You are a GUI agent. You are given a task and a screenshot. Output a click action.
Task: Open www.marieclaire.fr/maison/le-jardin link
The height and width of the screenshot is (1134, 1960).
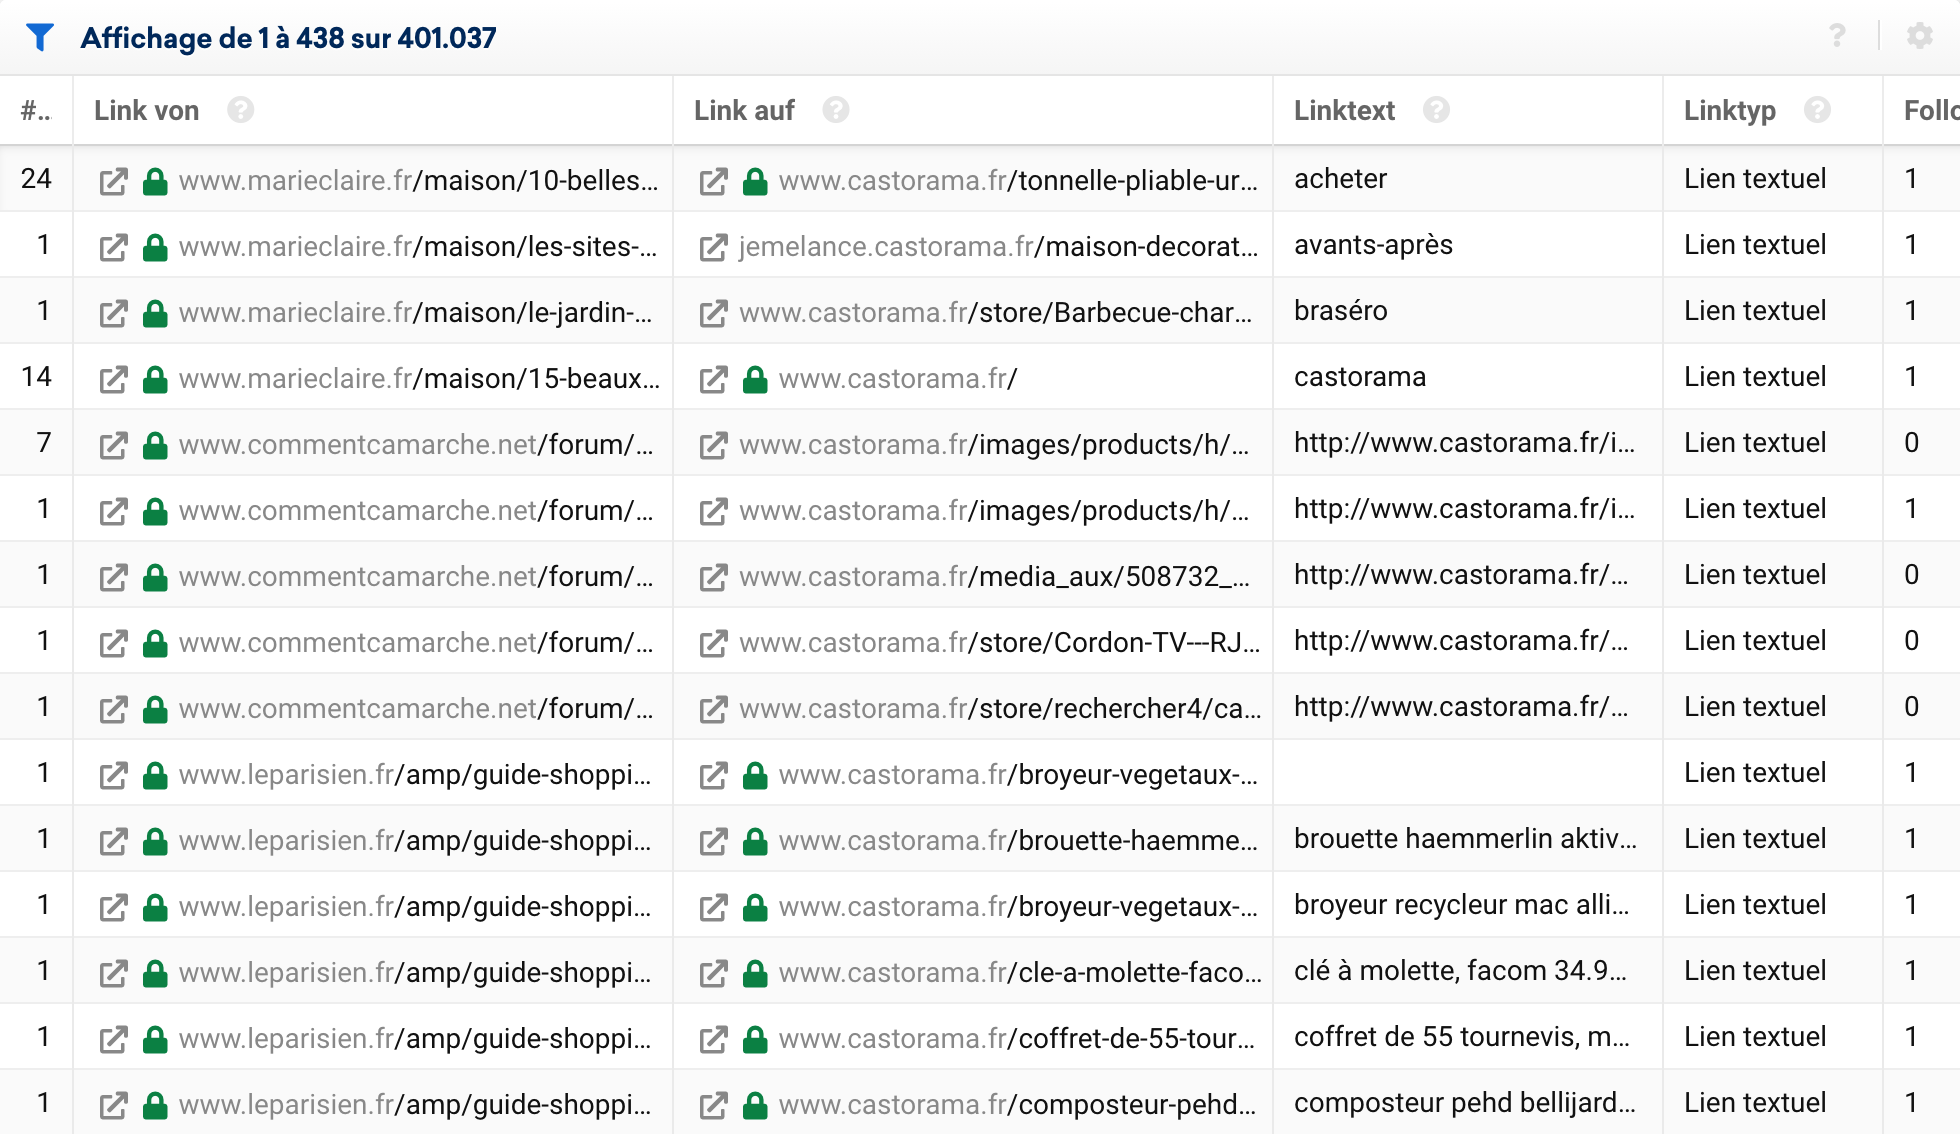coord(415,313)
